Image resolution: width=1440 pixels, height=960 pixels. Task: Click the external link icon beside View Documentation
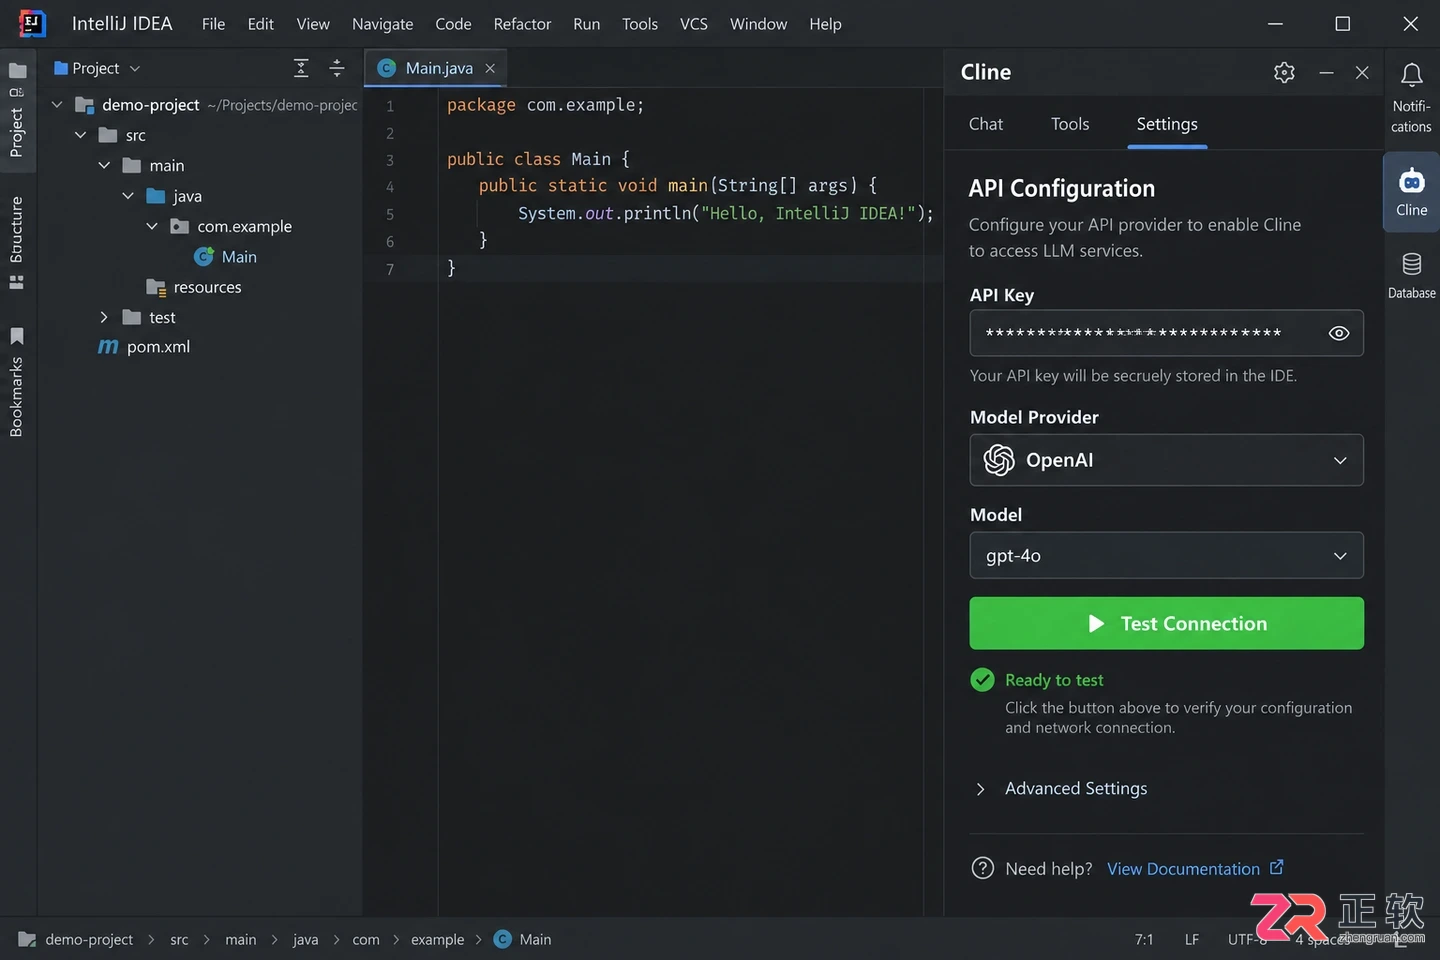coord(1277,867)
